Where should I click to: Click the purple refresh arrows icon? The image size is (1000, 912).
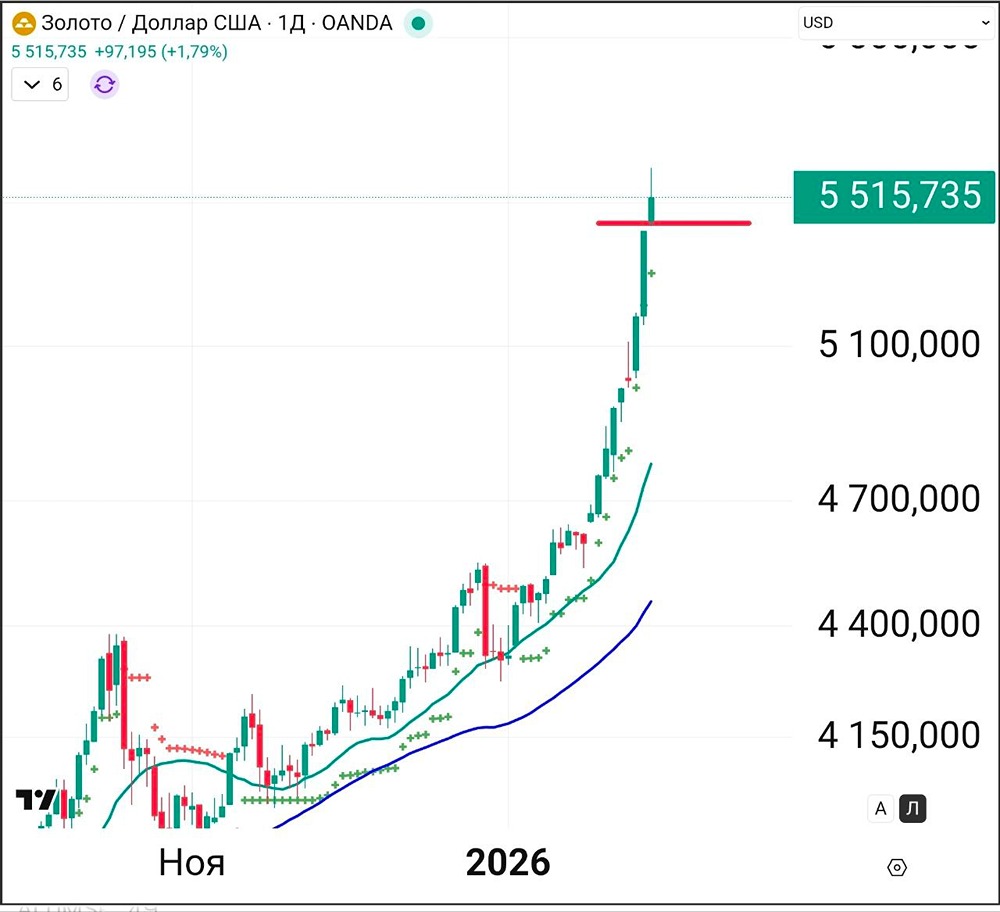tap(105, 84)
